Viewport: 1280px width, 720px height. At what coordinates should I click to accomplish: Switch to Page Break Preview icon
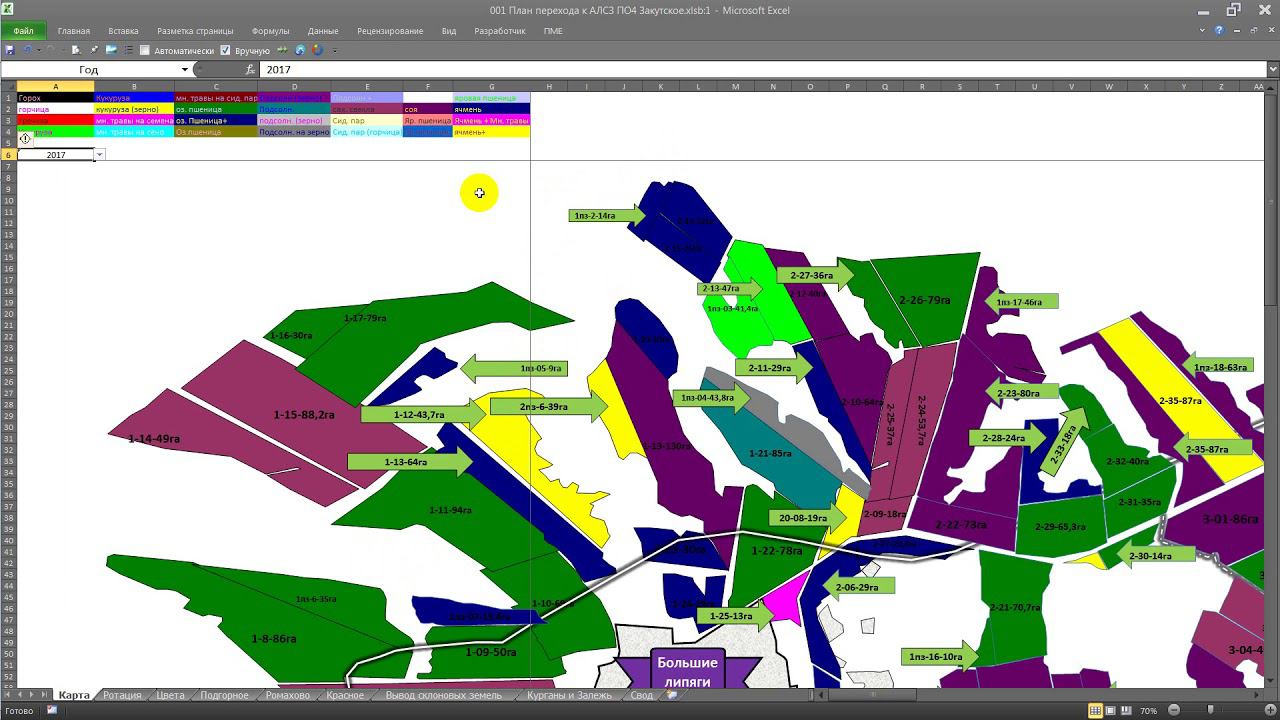1128,711
